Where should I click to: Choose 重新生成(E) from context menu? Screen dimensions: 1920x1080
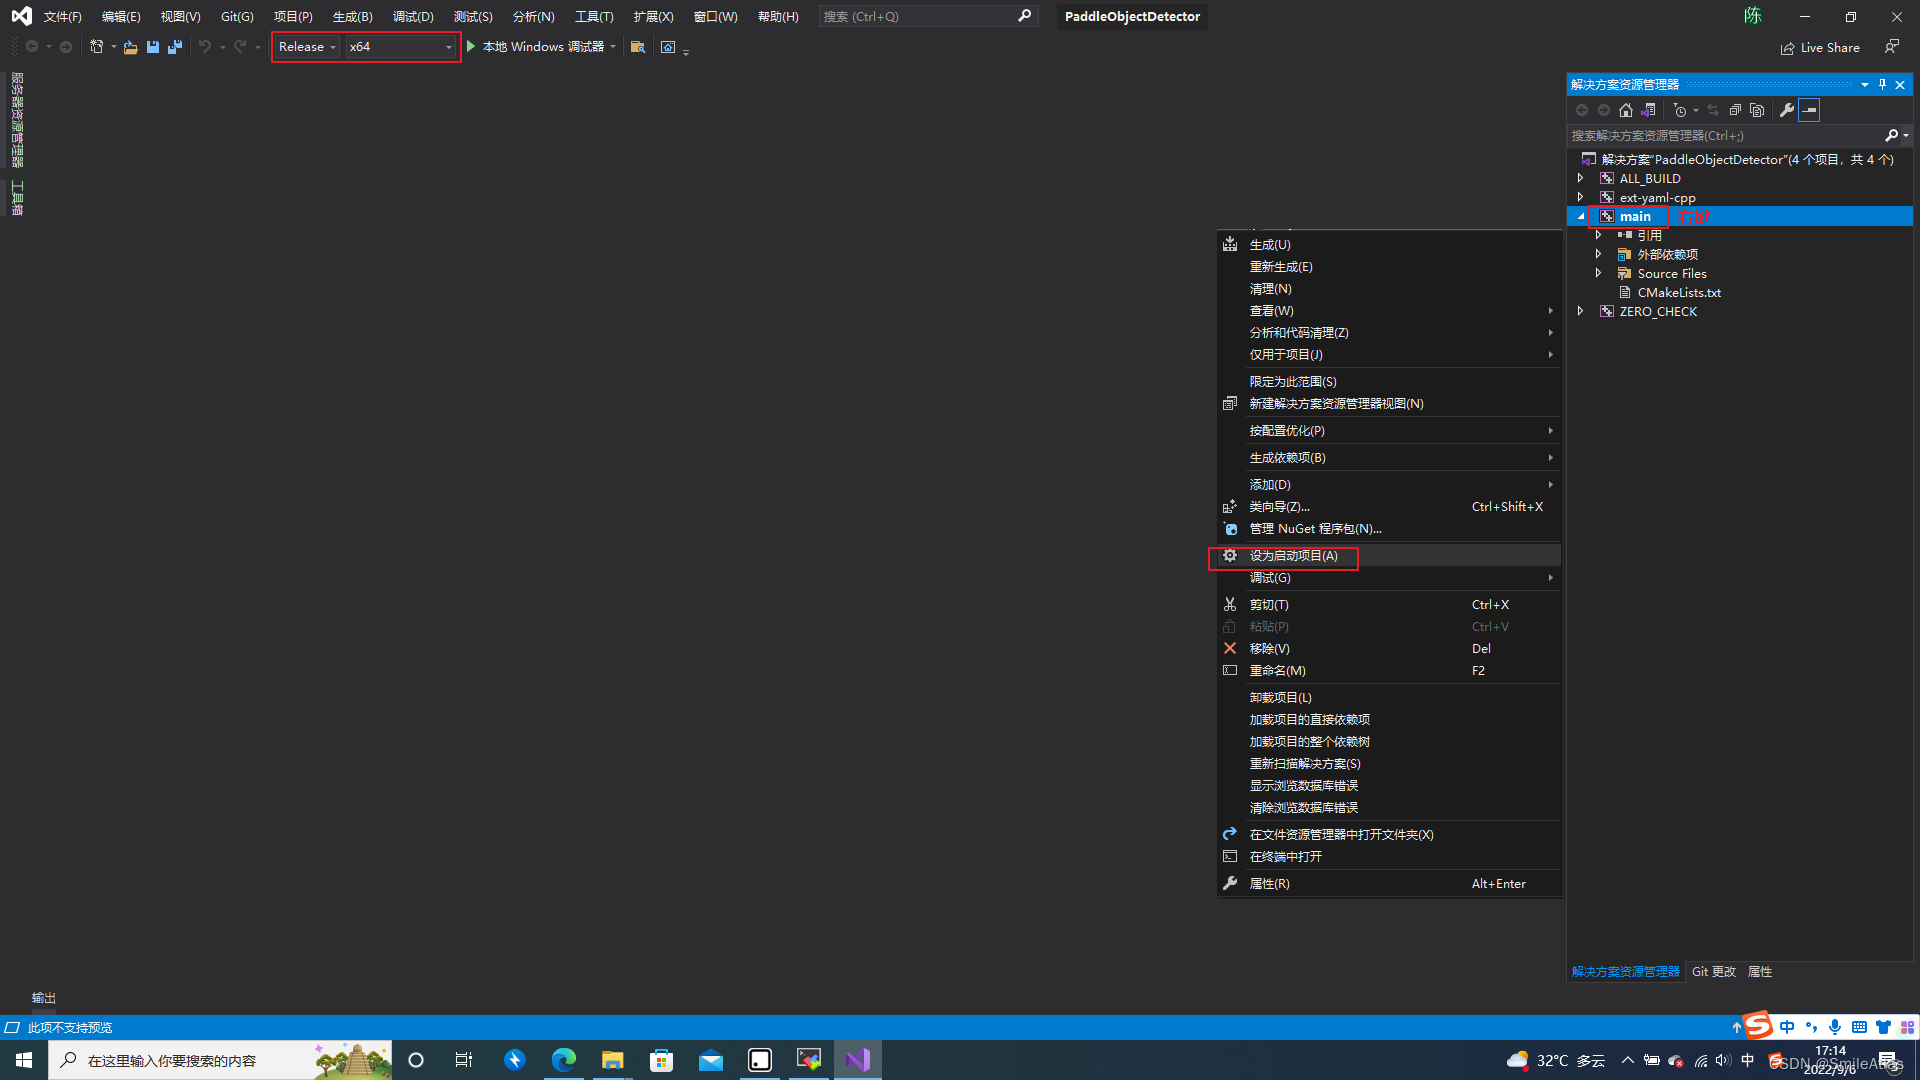point(1389,266)
